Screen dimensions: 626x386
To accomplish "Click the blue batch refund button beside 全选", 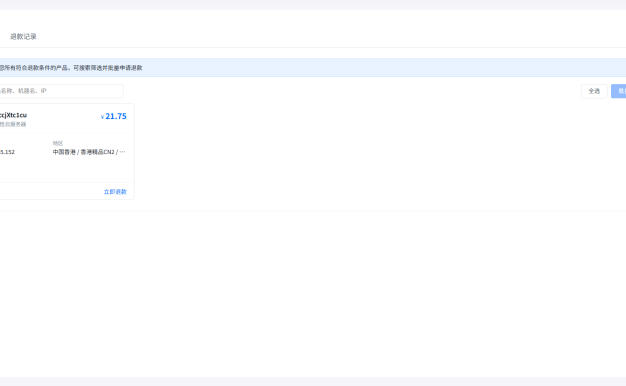I will coord(619,91).
